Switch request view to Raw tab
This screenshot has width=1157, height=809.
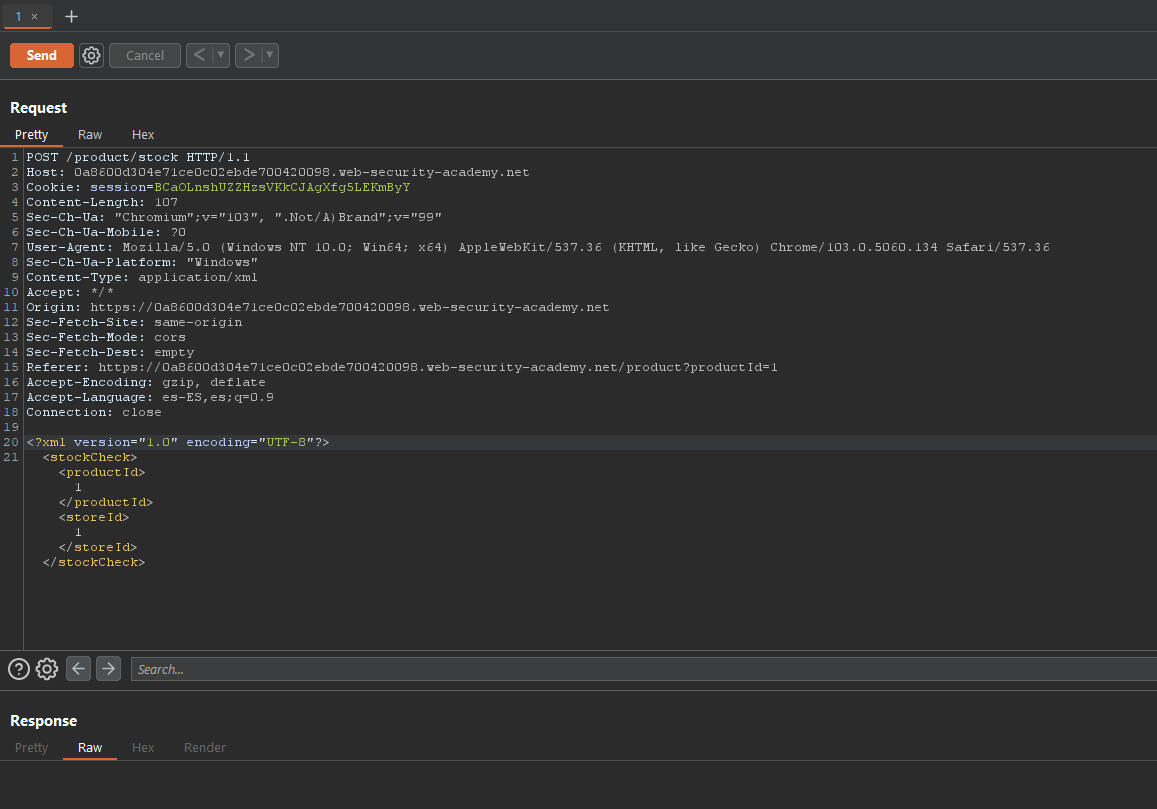(90, 134)
